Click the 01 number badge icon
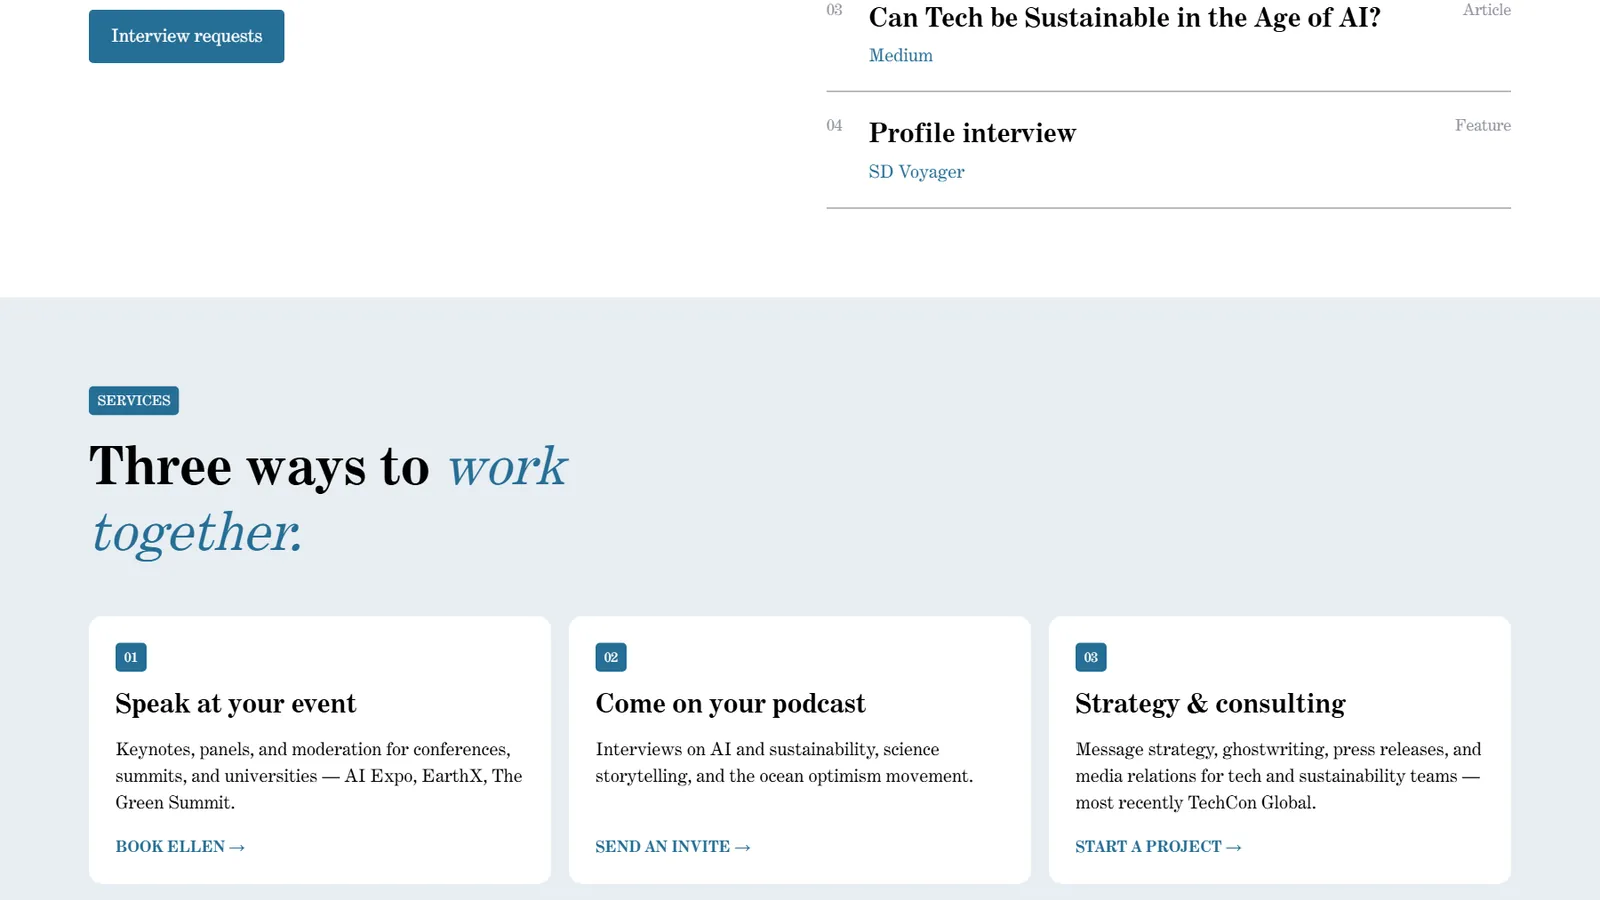Image resolution: width=1600 pixels, height=900 pixels. point(131,657)
